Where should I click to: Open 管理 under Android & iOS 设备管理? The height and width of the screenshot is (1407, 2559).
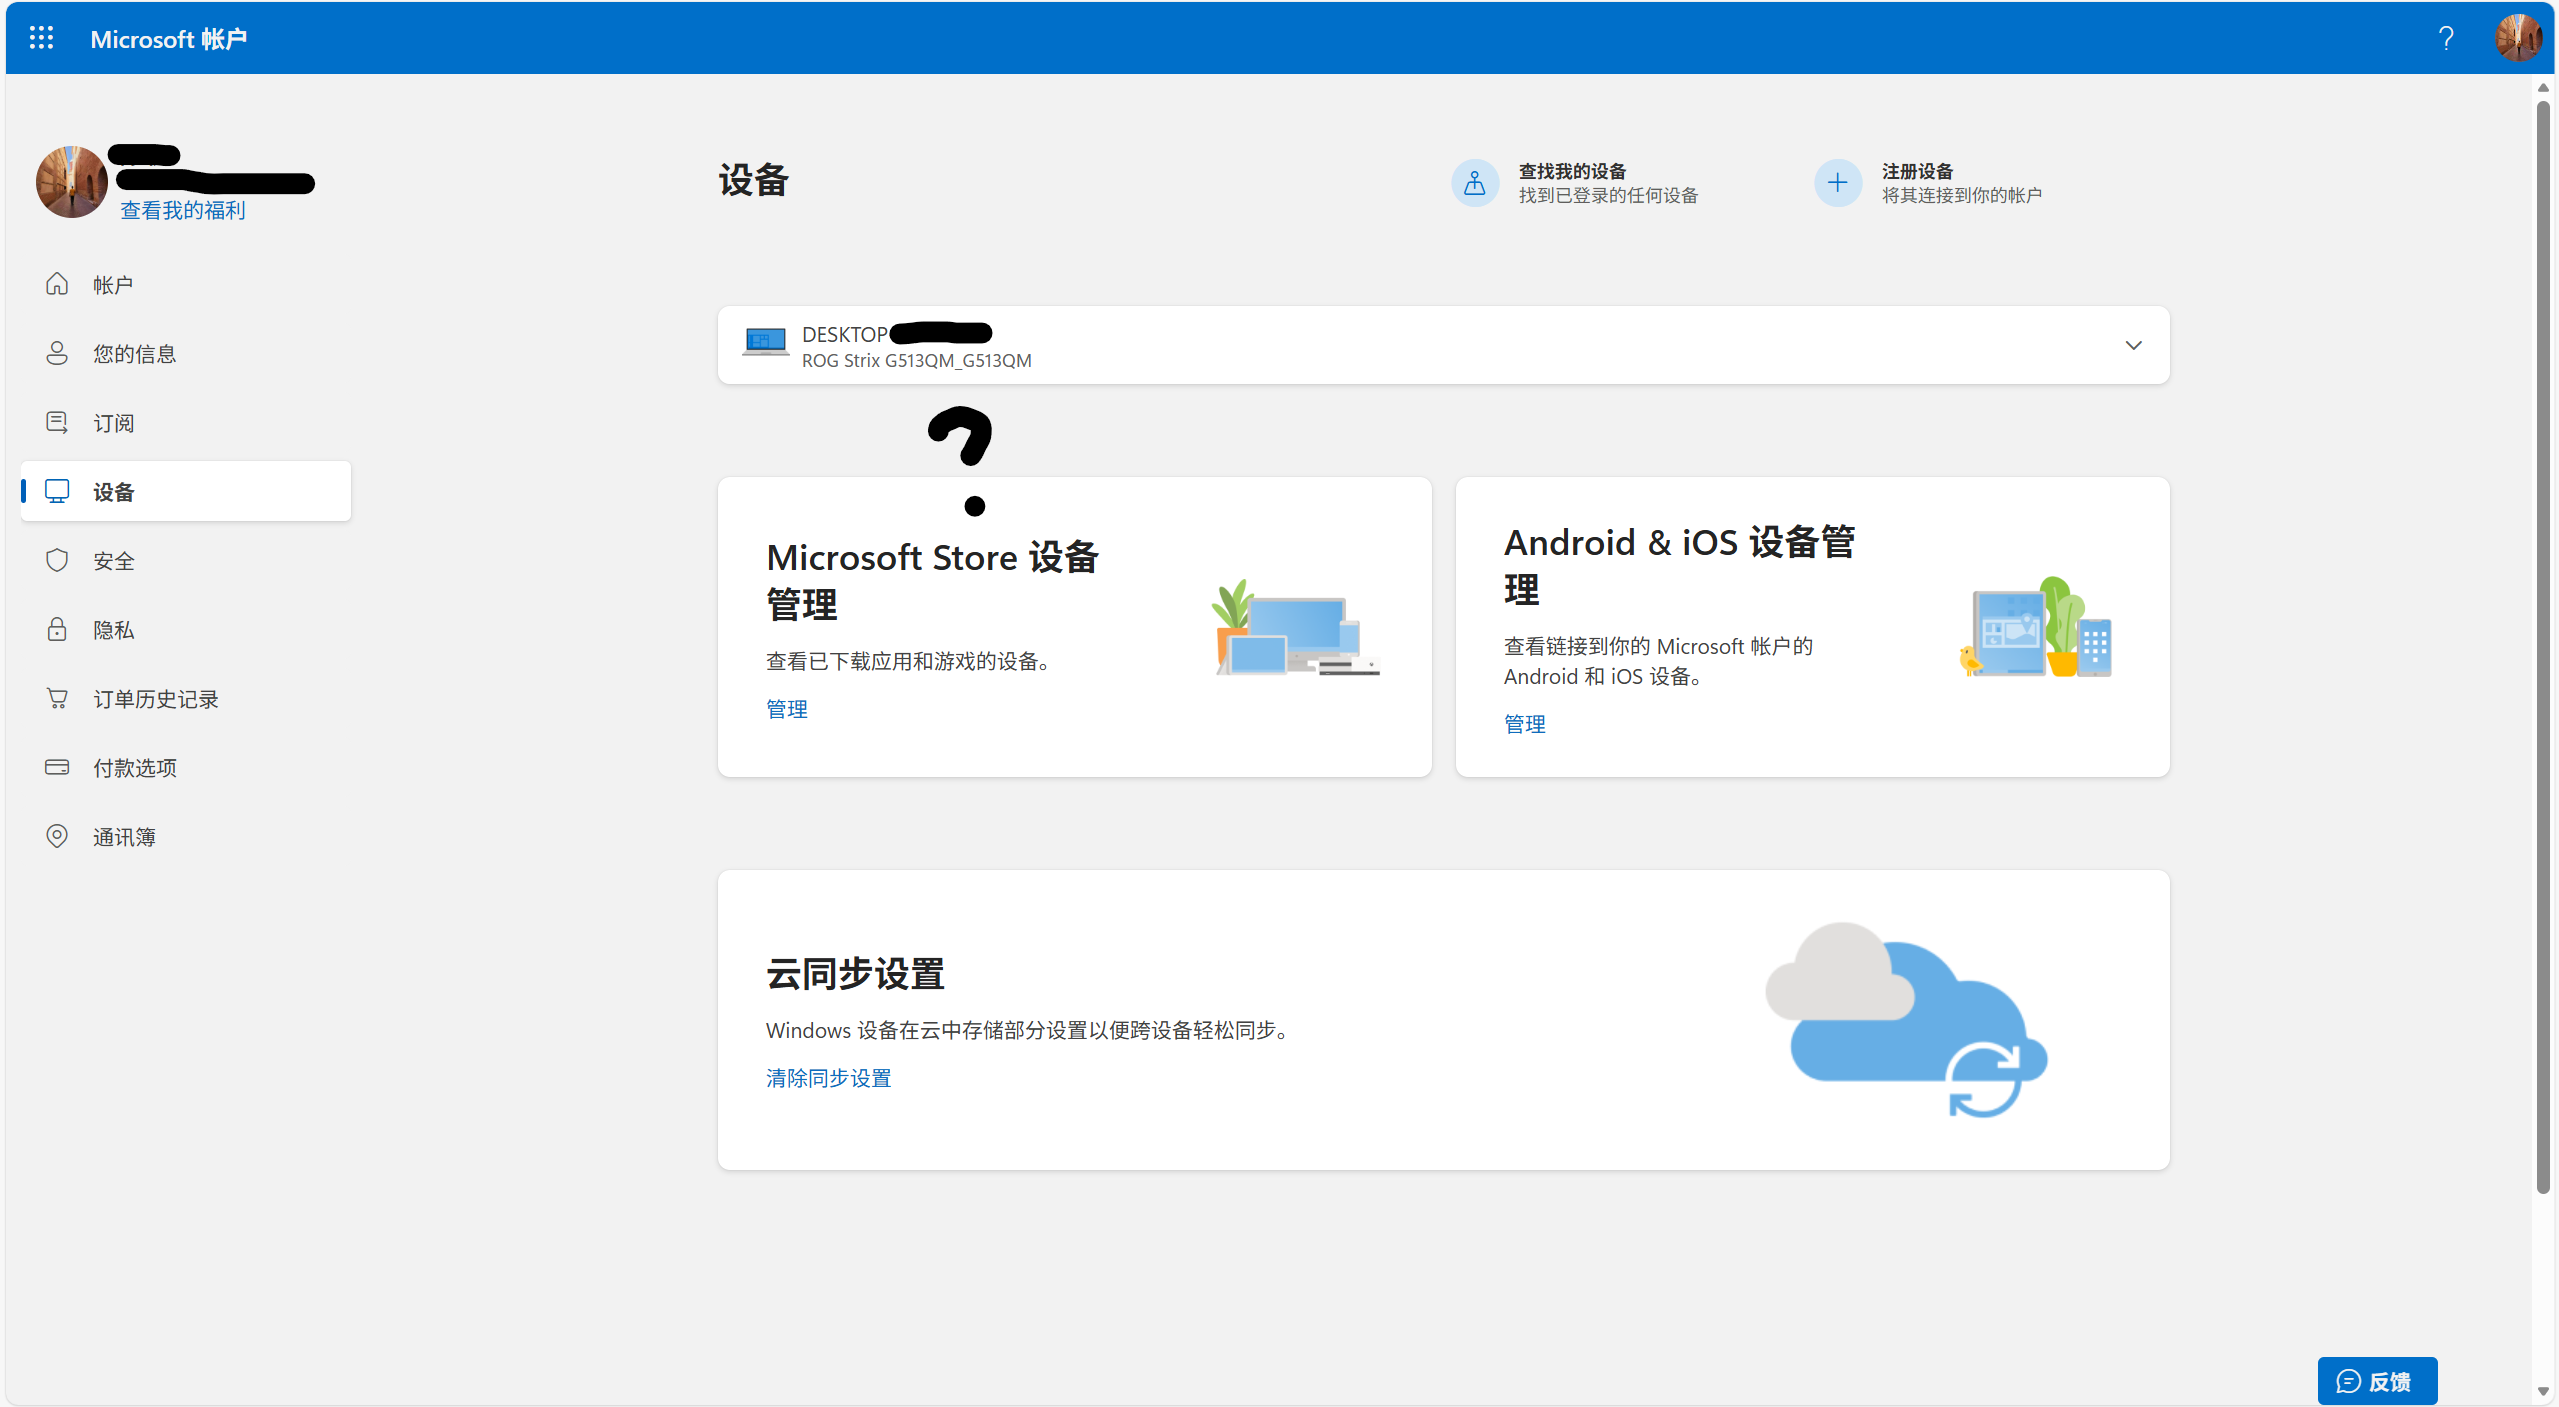click(1525, 723)
